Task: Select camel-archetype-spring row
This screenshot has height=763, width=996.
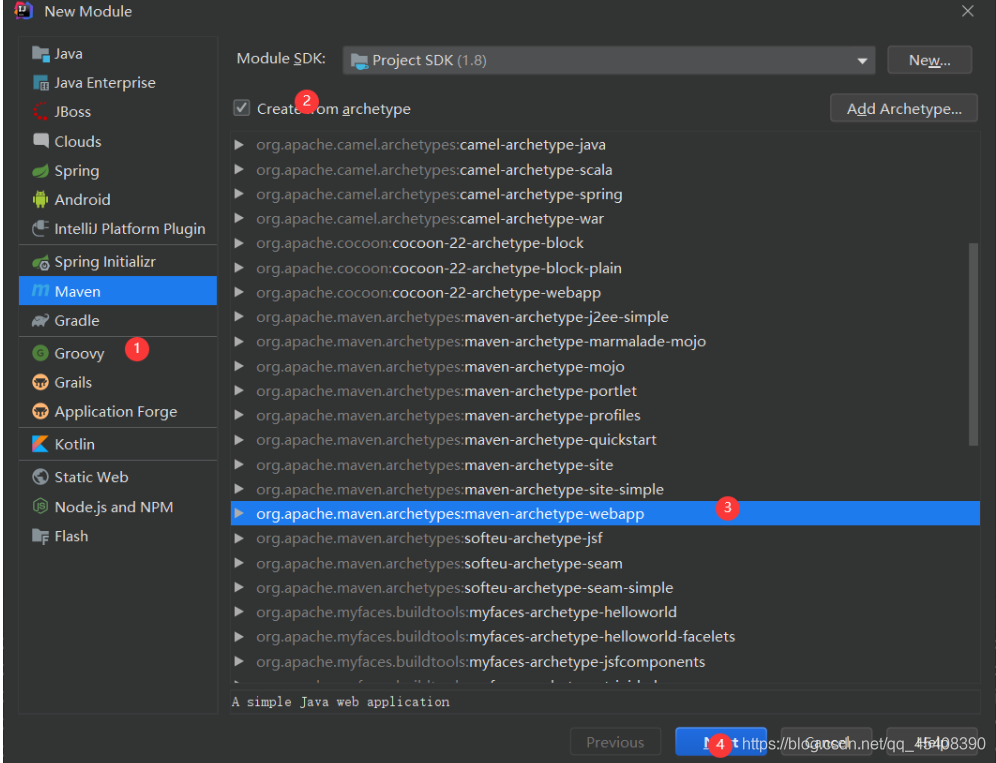Action: click(x=605, y=194)
